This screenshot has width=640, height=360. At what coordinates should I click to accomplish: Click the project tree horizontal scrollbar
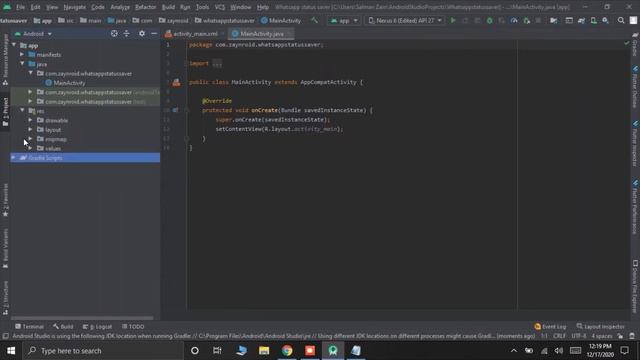point(82,318)
